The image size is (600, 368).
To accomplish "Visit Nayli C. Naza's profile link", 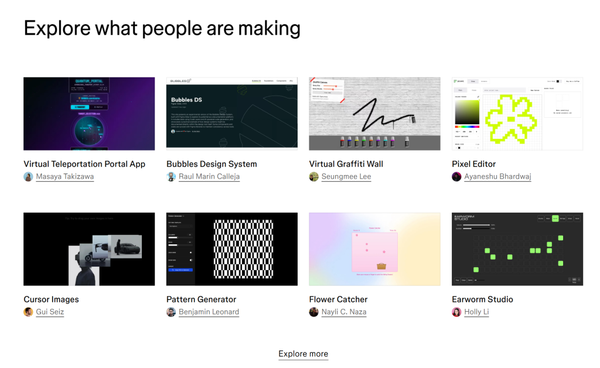I will [344, 312].
